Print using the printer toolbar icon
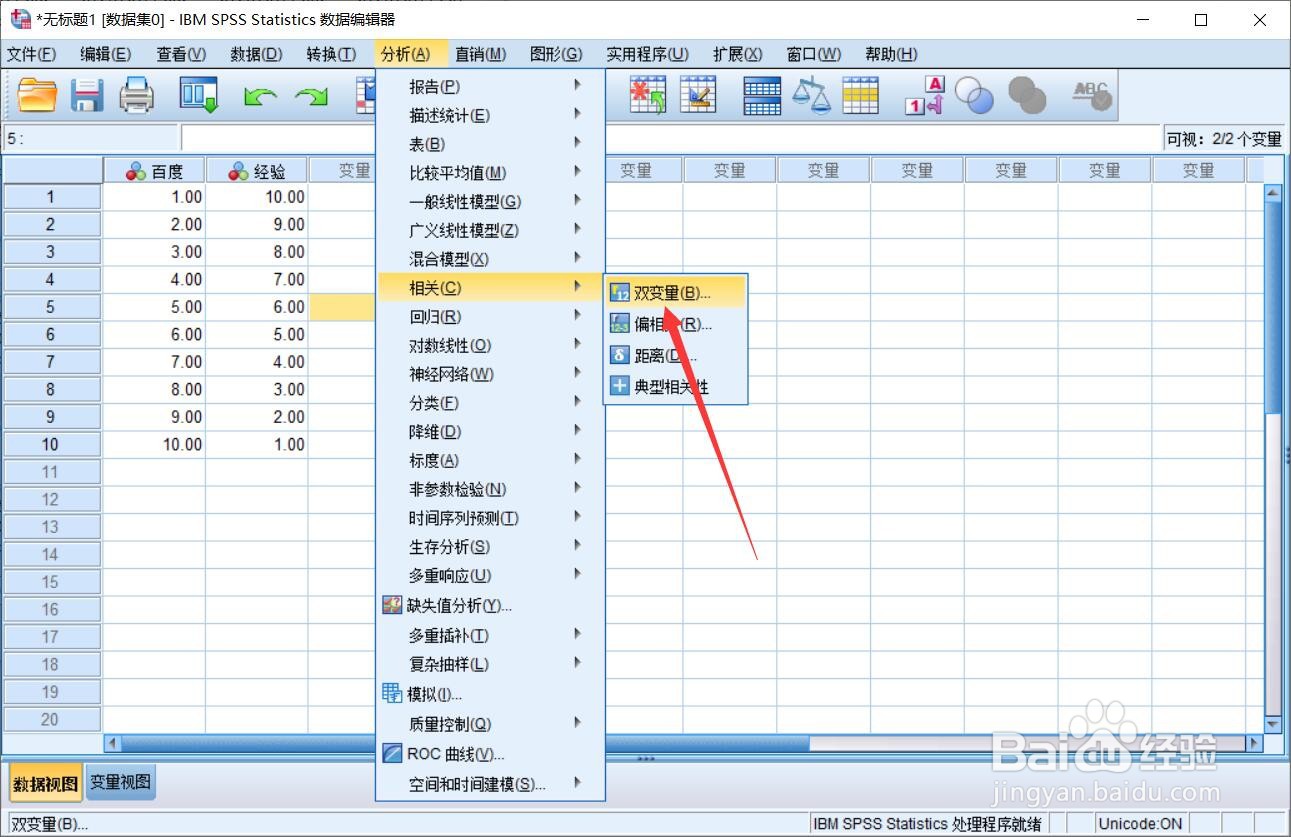Image resolution: width=1291 pixels, height=837 pixels. point(136,96)
